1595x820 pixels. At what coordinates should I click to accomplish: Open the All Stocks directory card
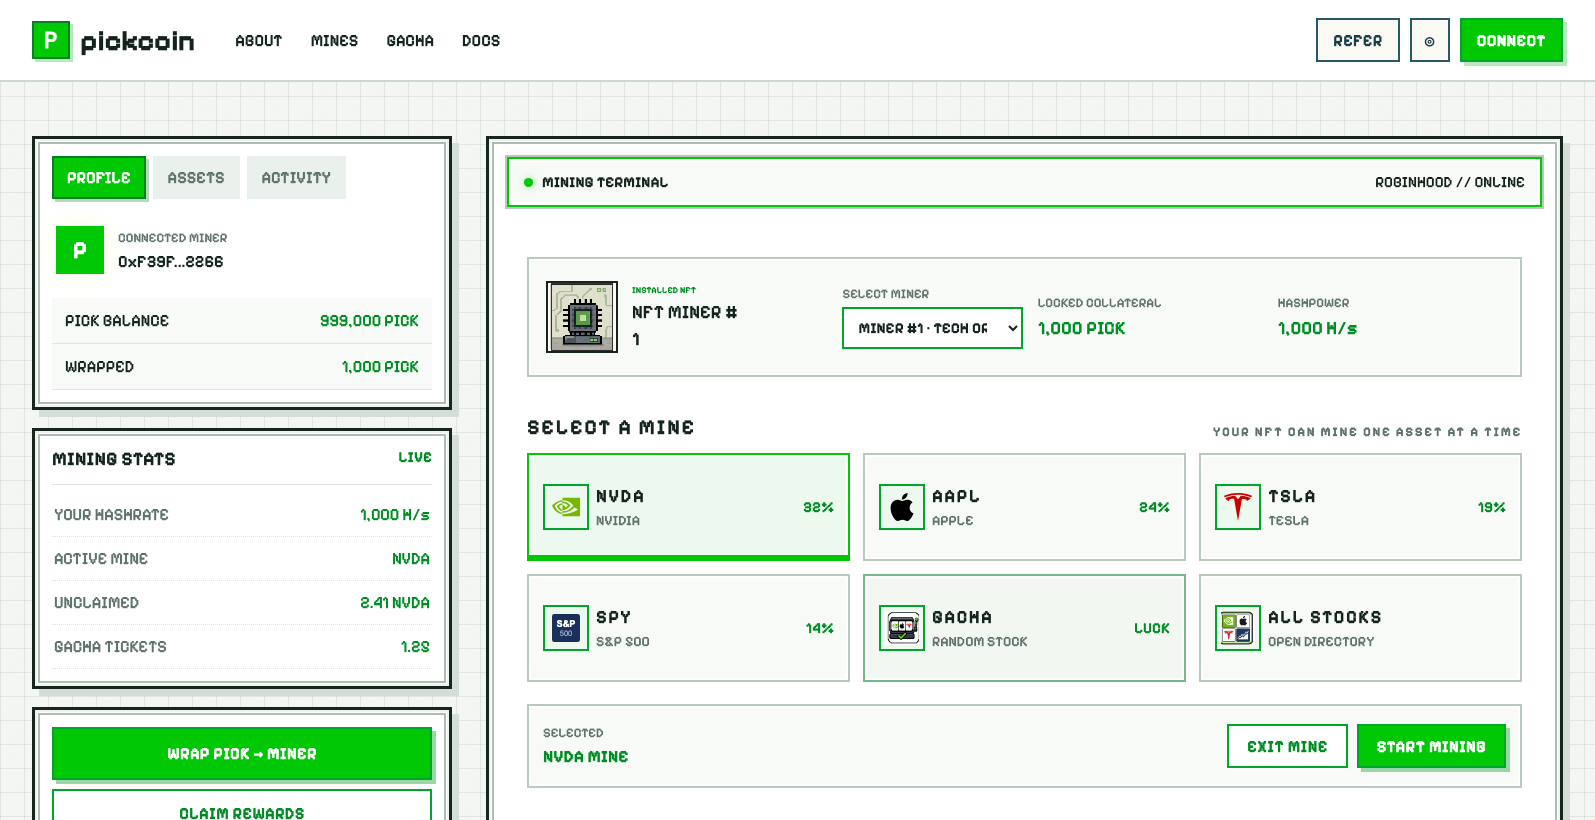click(x=1360, y=628)
